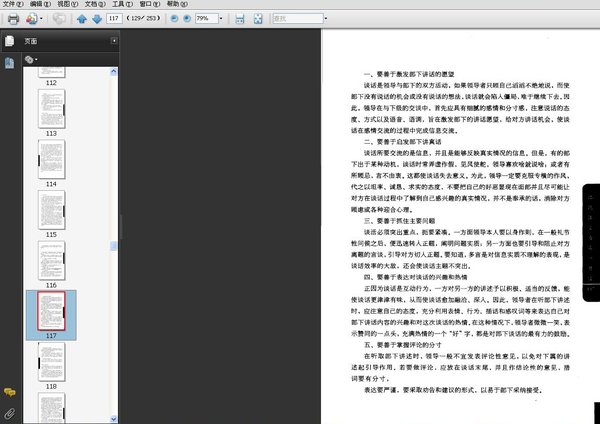Click the scroll down arrow of thumbnail panel
The image size is (600, 424).
coord(114,419)
